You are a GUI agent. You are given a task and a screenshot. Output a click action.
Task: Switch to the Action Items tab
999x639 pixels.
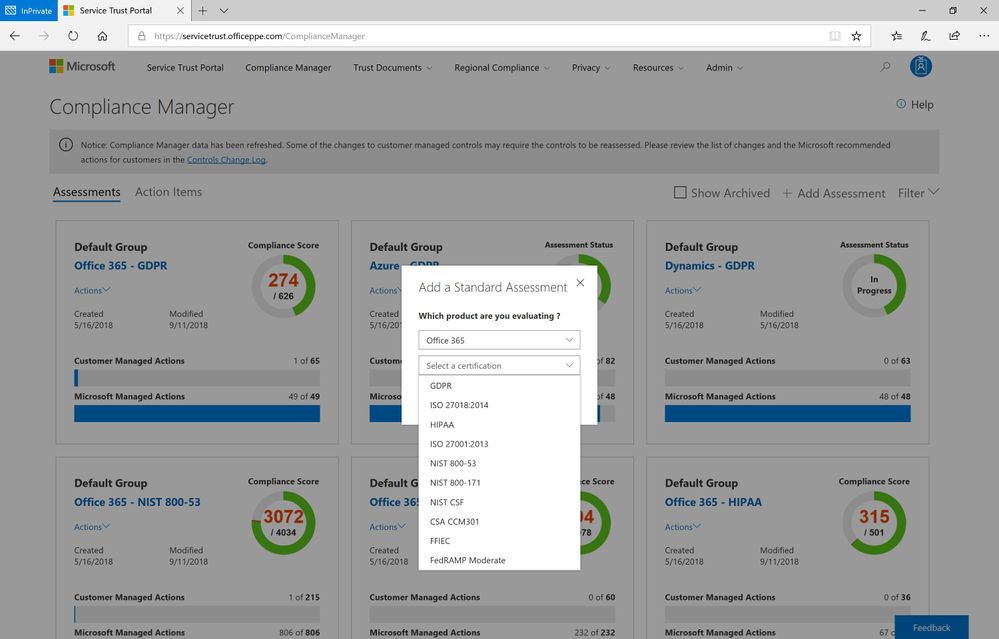point(168,192)
